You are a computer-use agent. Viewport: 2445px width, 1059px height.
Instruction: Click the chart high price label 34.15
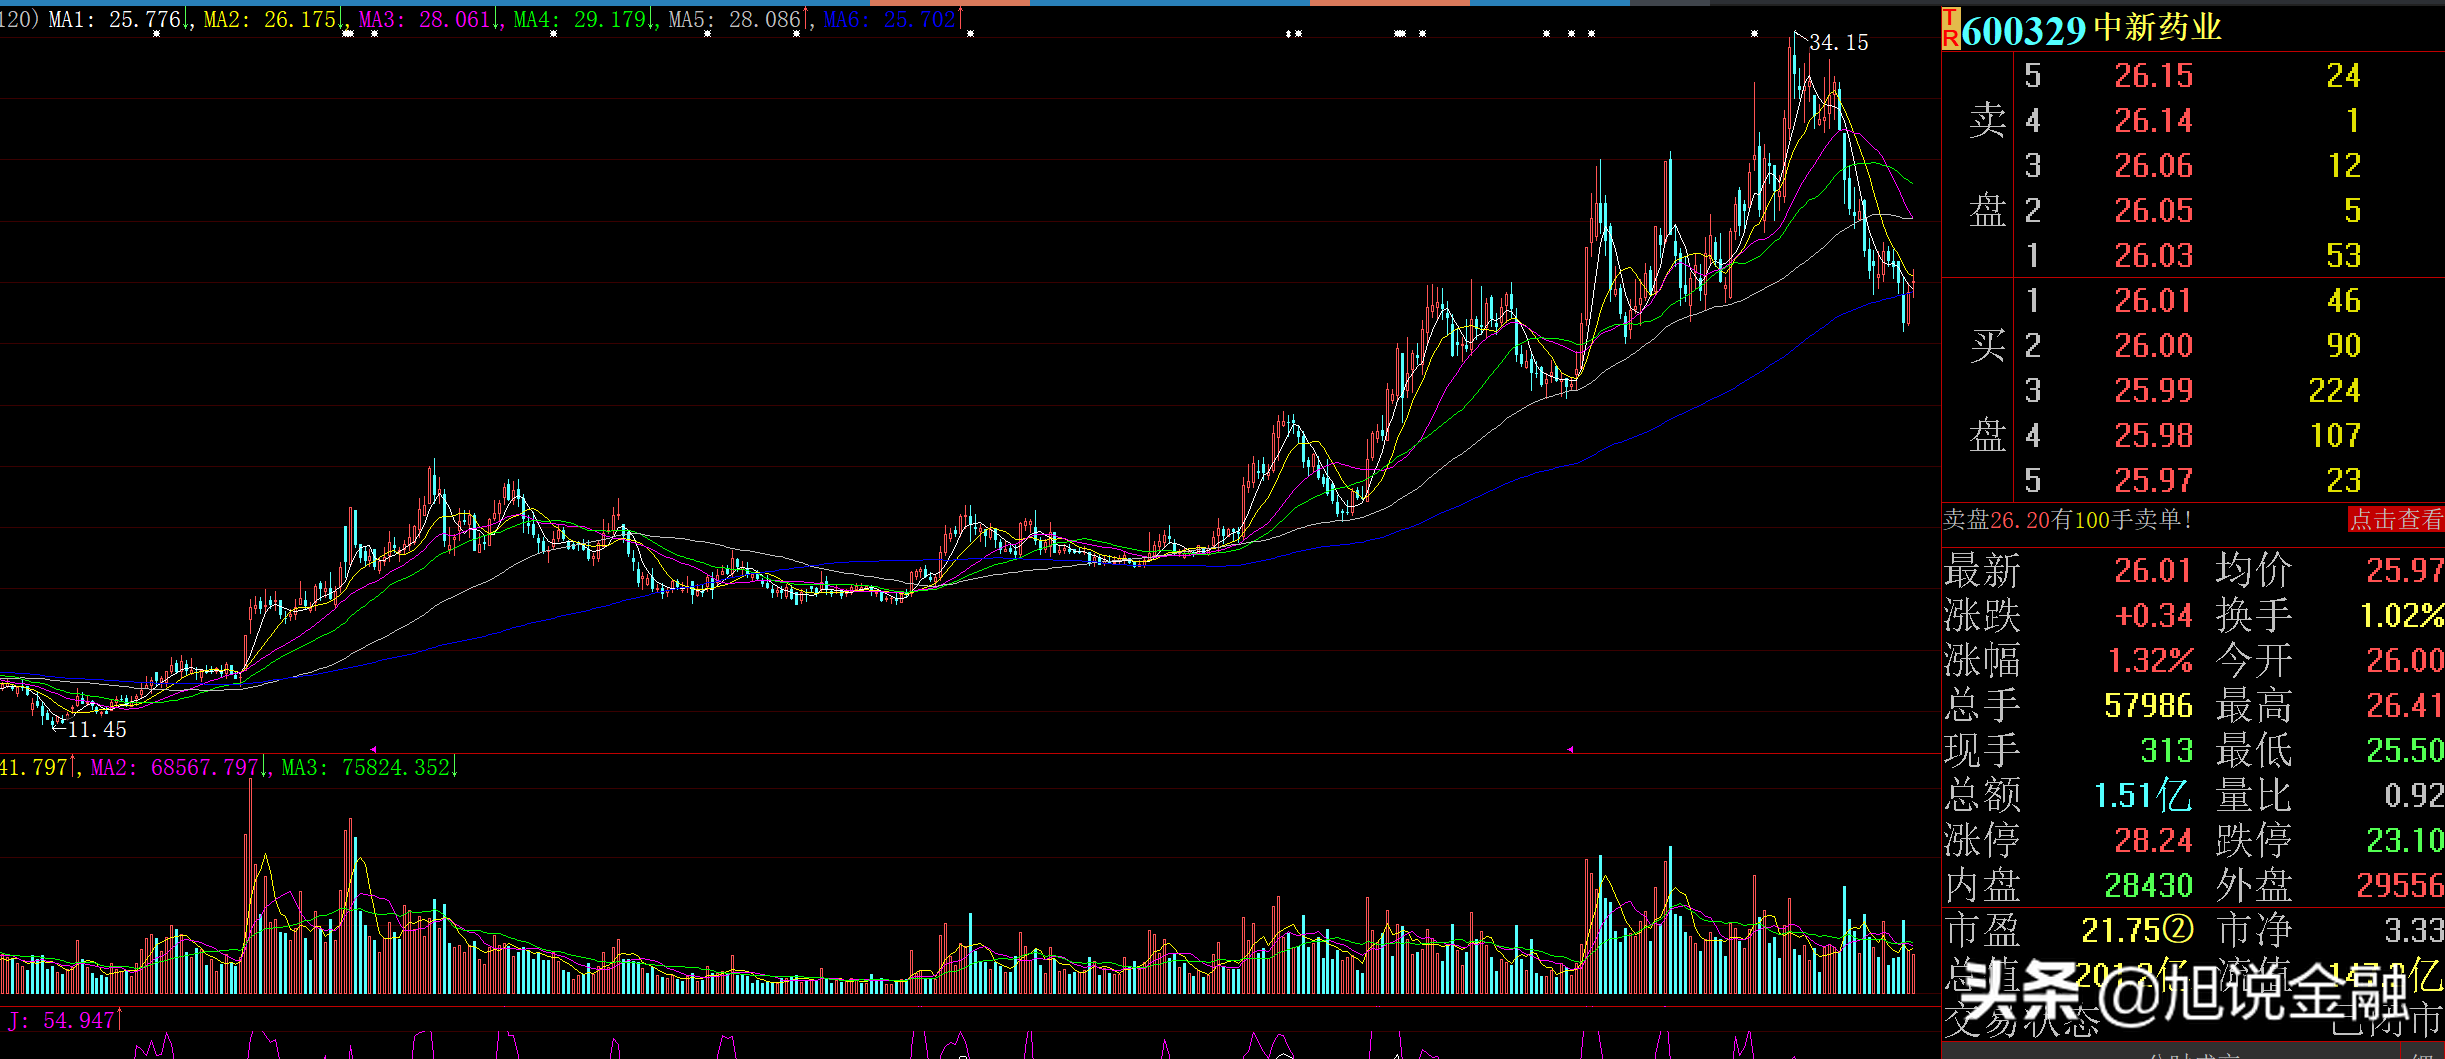pyautogui.click(x=1839, y=42)
